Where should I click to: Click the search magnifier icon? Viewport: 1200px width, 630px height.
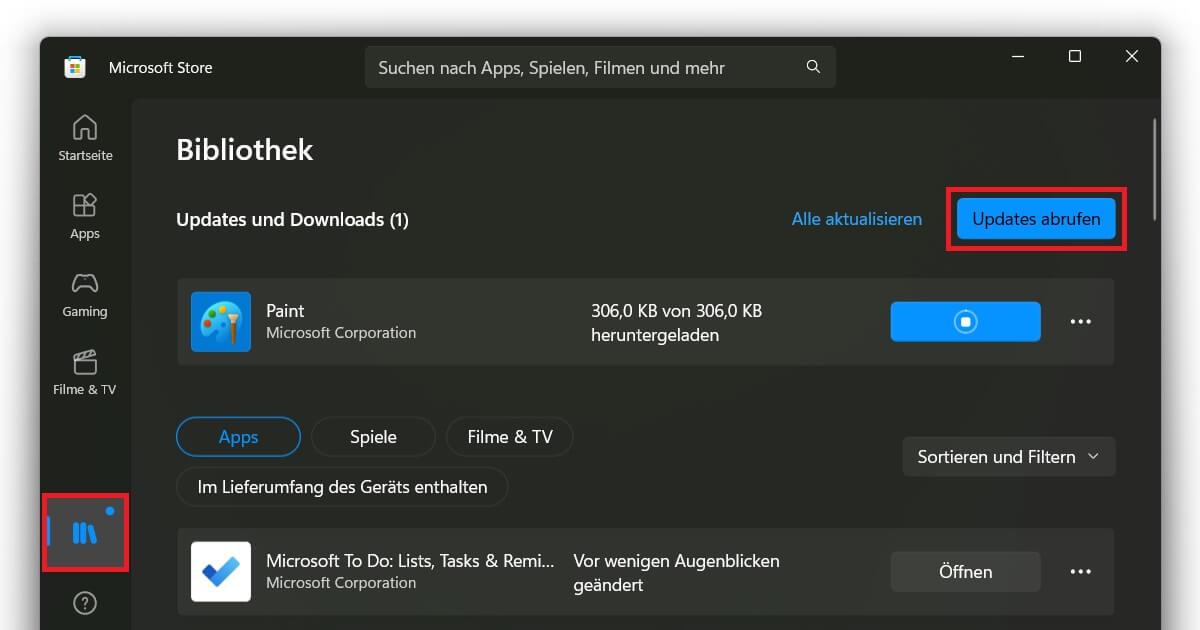tap(812, 67)
